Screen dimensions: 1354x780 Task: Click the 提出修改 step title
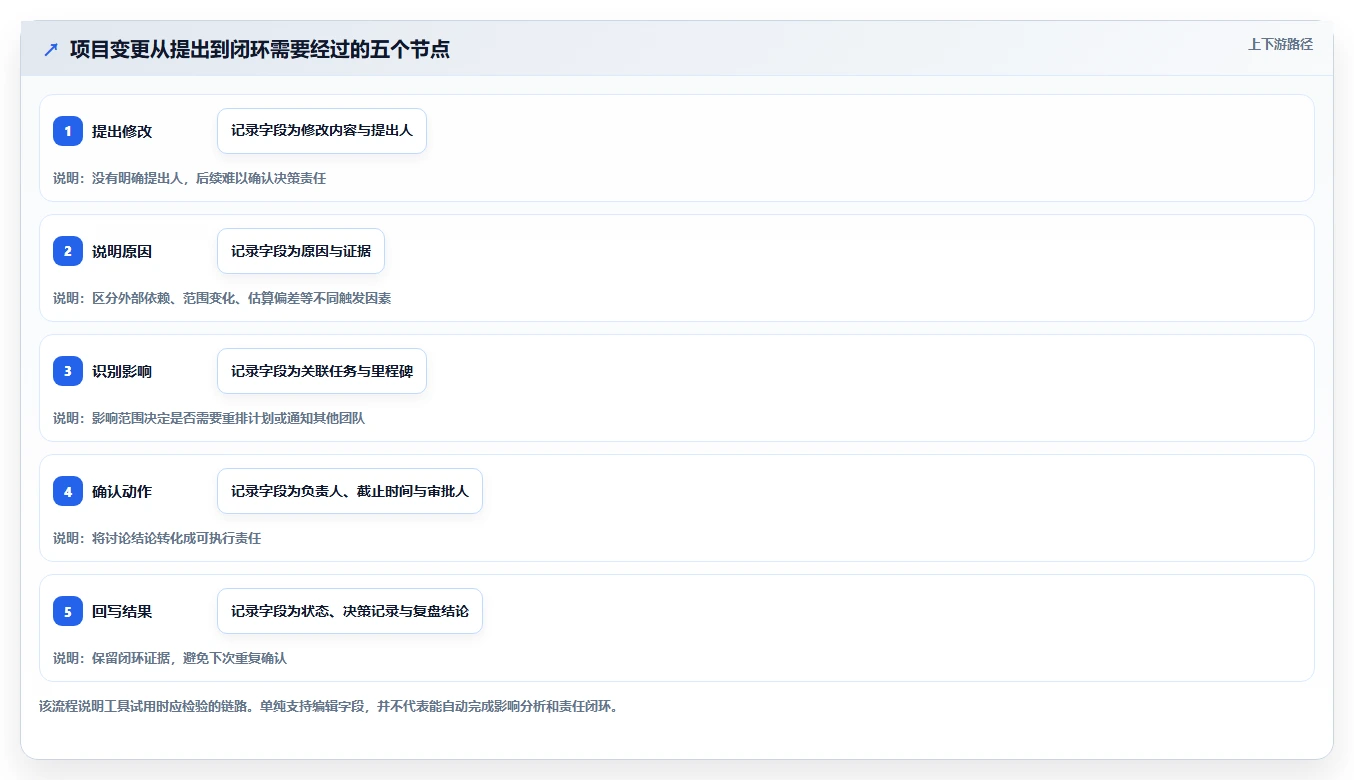[122, 131]
